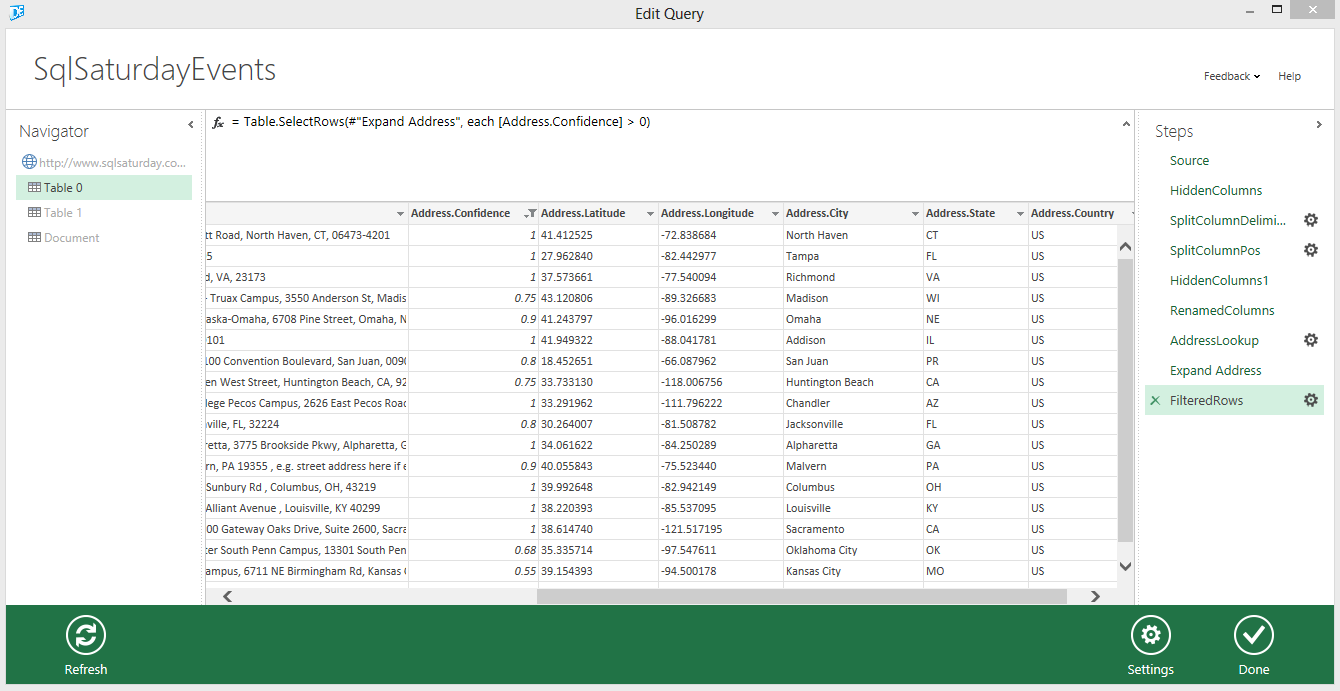Open Address.Confidence column filter dropdown
The image size is (1340, 691).
click(530, 213)
